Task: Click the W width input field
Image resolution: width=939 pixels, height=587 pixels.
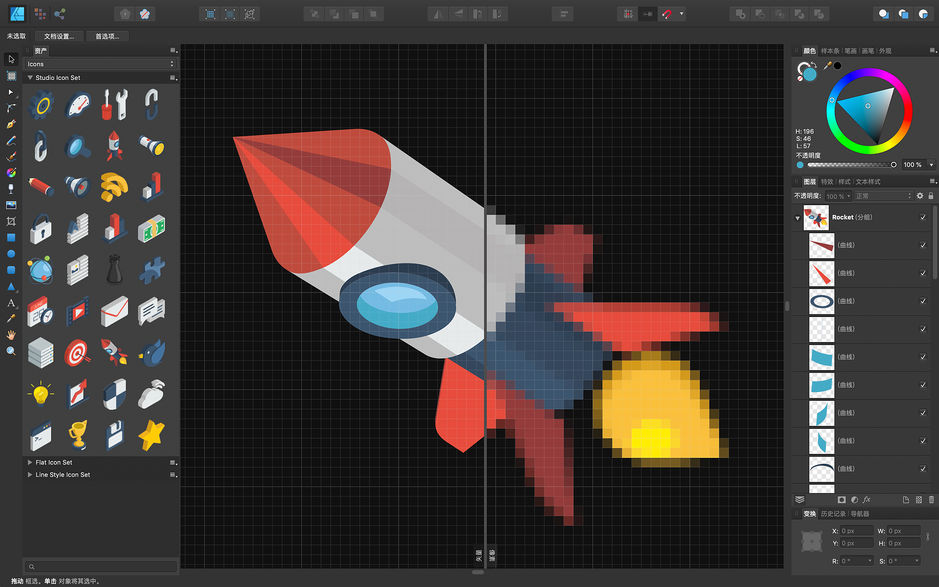Action: coord(904,531)
